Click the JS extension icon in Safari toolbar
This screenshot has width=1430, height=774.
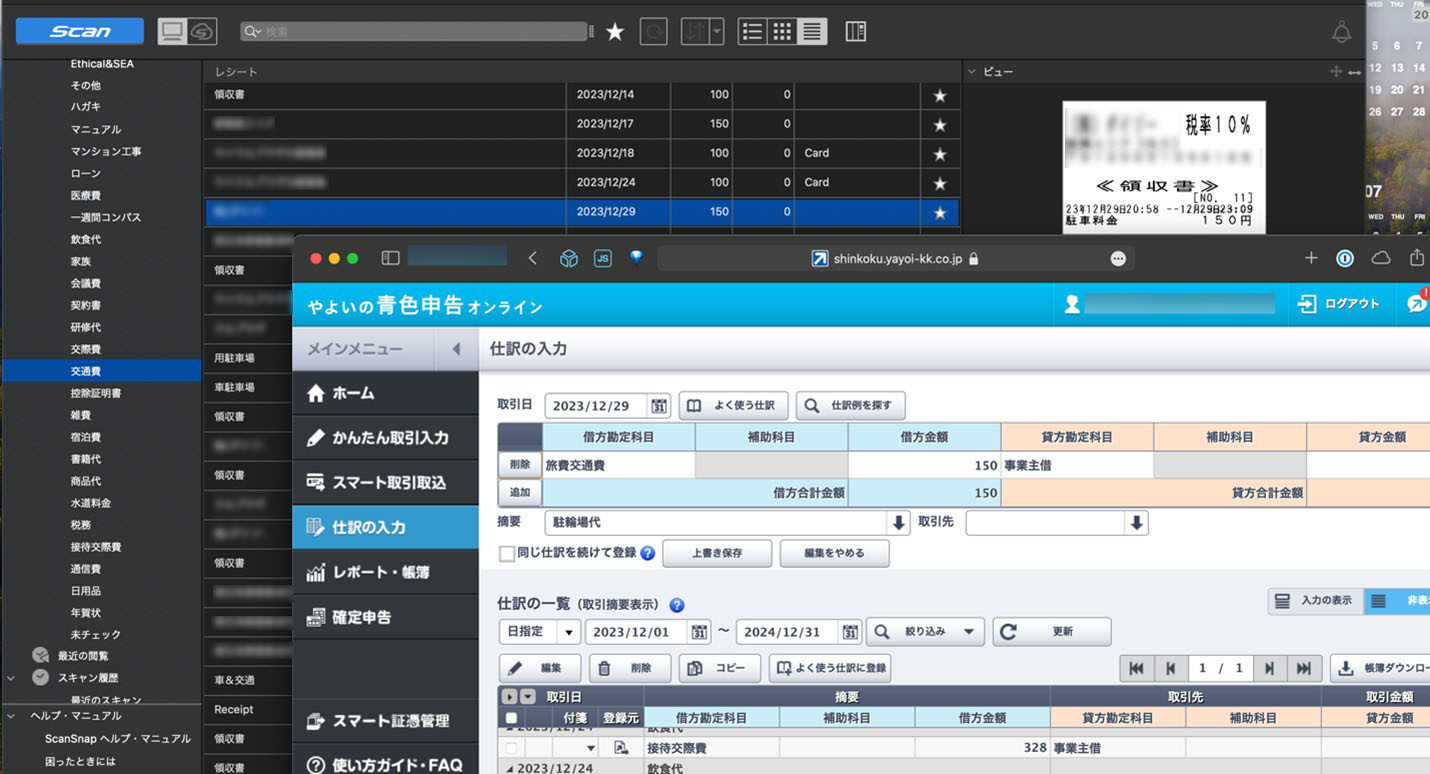point(602,258)
